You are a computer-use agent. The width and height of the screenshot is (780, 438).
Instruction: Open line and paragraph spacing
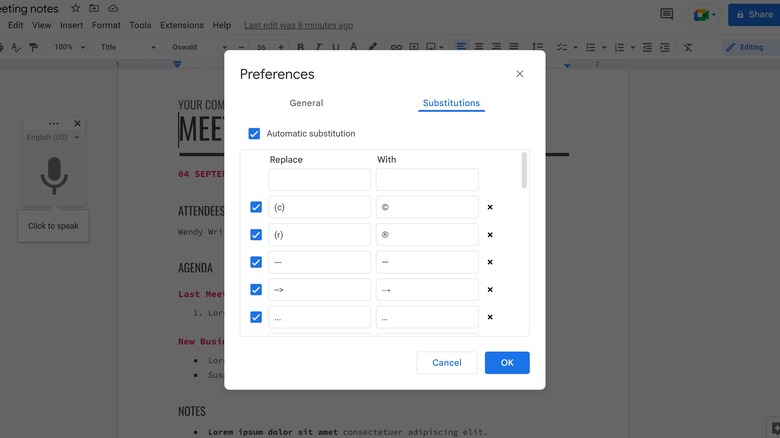point(538,47)
